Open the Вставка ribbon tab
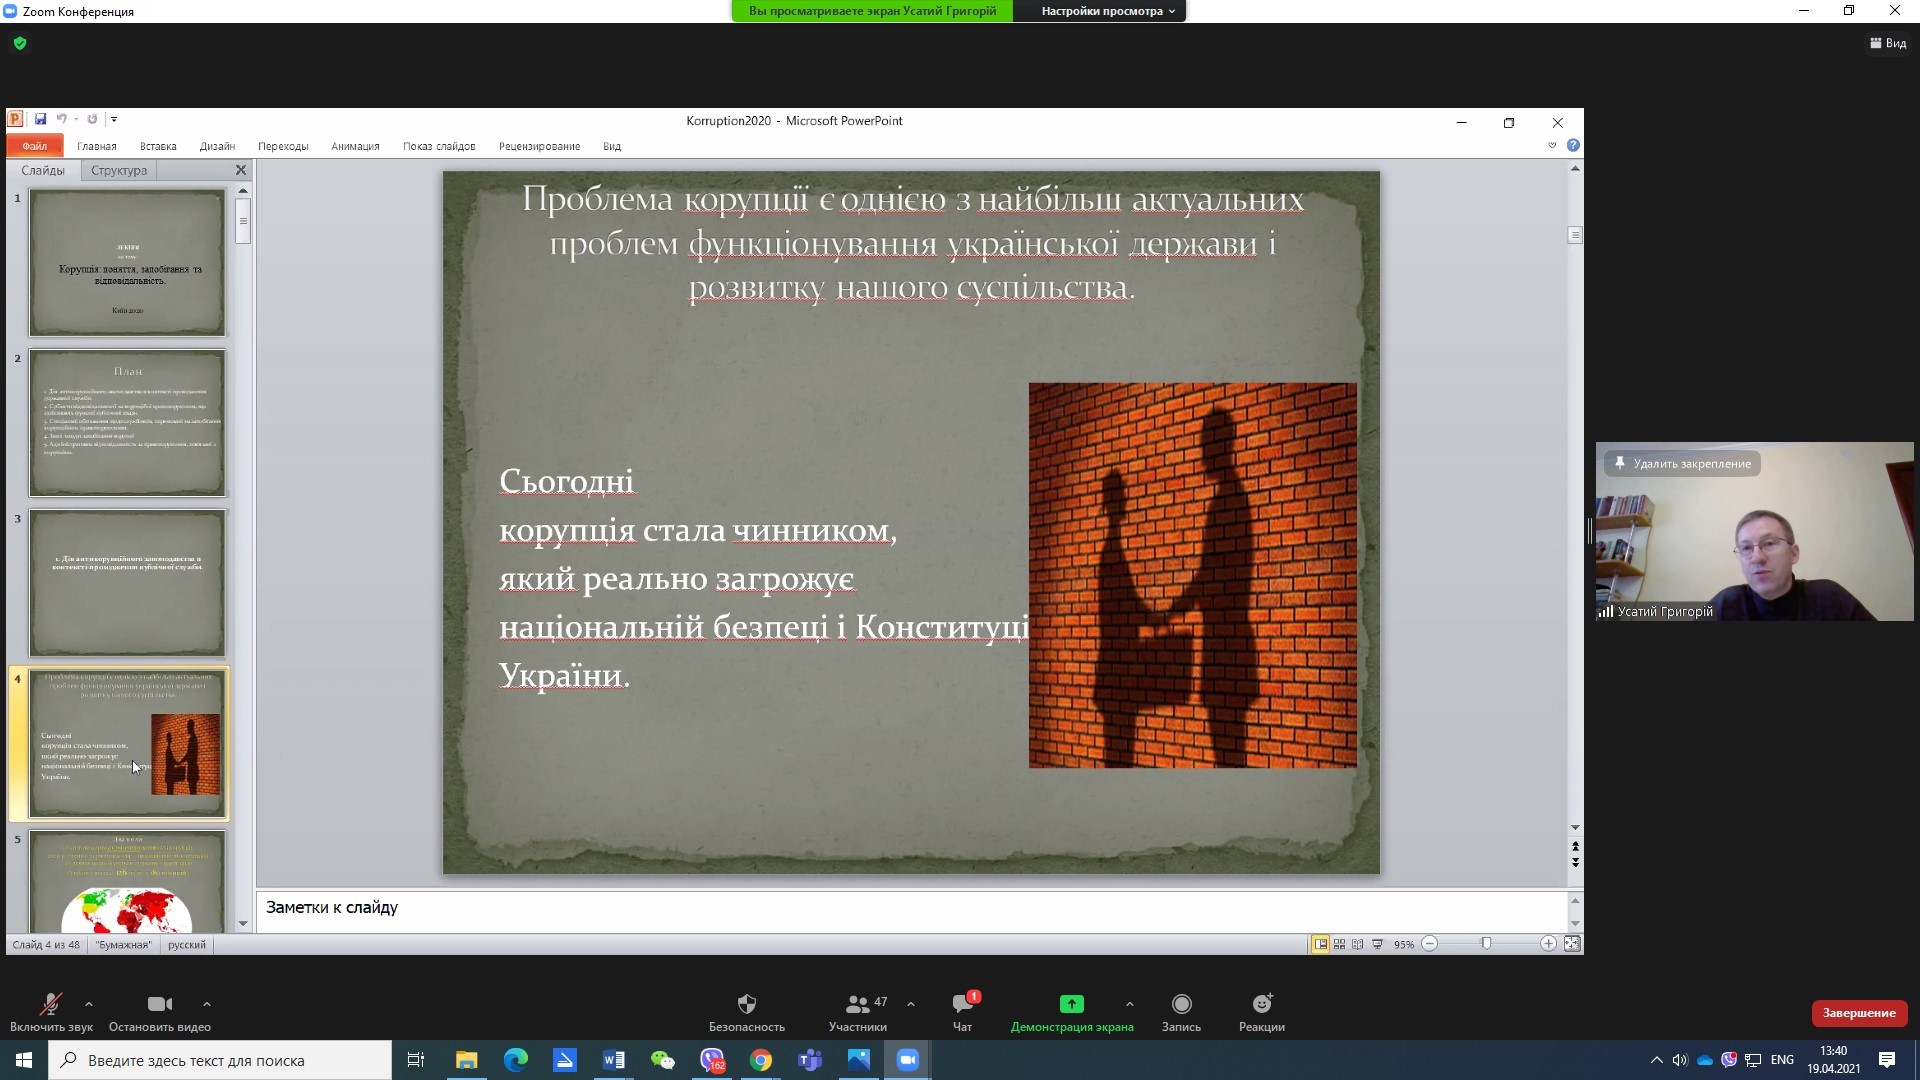Image resolution: width=1920 pixels, height=1080 pixels. pyautogui.click(x=158, y=146)
